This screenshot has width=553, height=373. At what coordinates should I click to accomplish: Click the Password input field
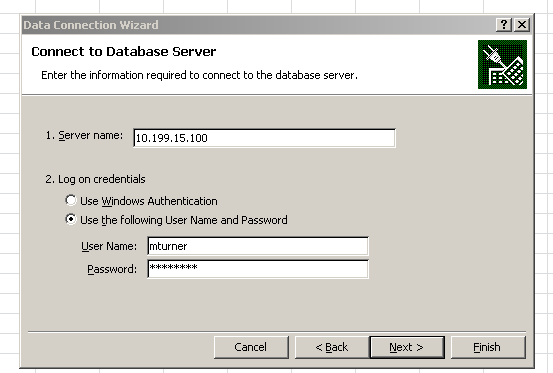click(x=258, y=269)
